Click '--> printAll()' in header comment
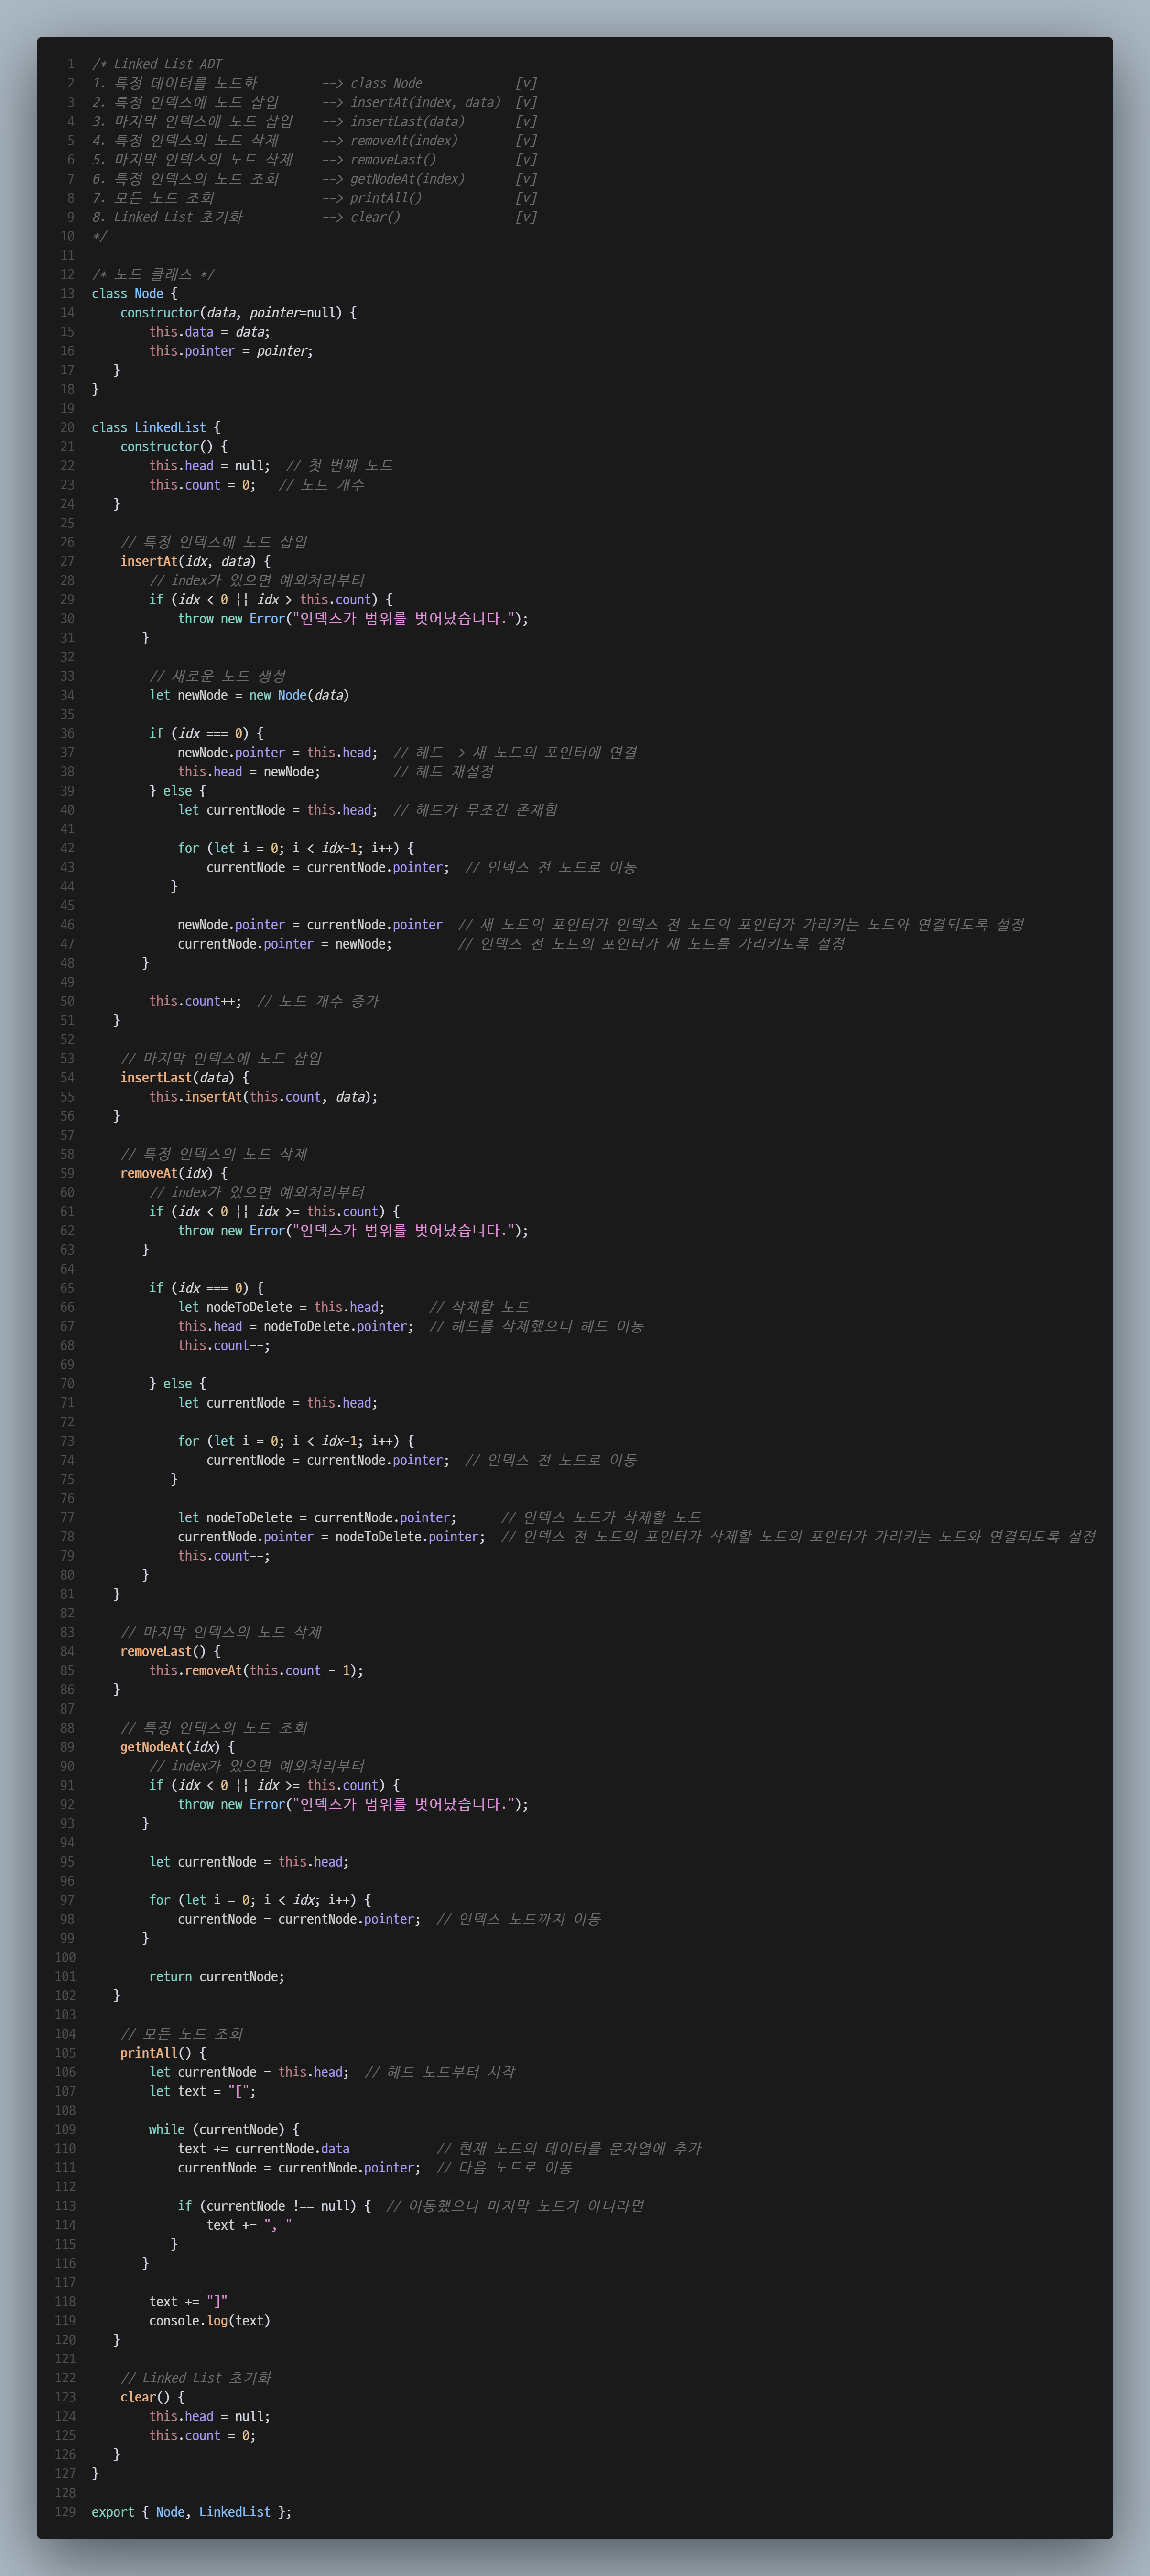1150x2576 pixels. click(372, 198)
